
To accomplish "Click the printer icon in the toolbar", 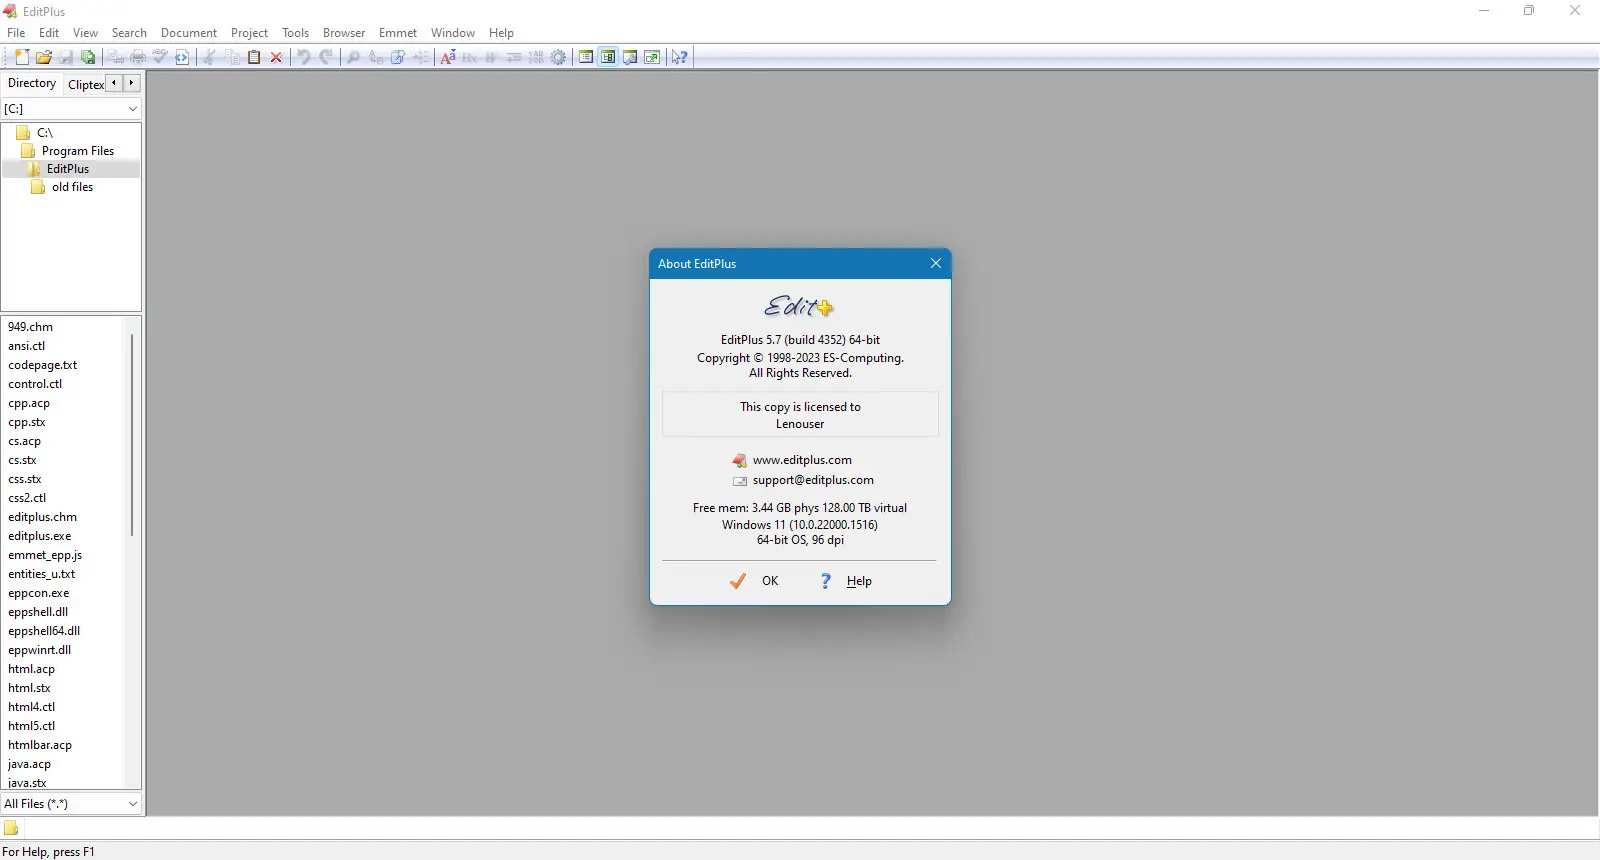I will pos(138,57).
